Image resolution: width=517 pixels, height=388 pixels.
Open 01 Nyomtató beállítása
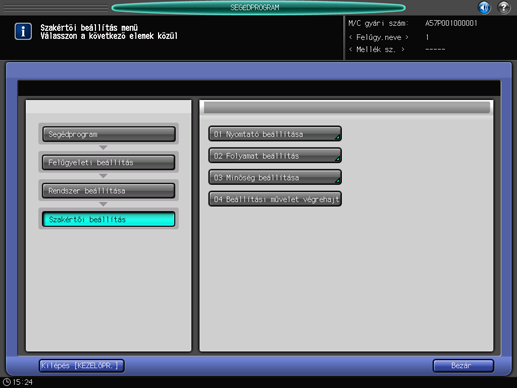275,134
